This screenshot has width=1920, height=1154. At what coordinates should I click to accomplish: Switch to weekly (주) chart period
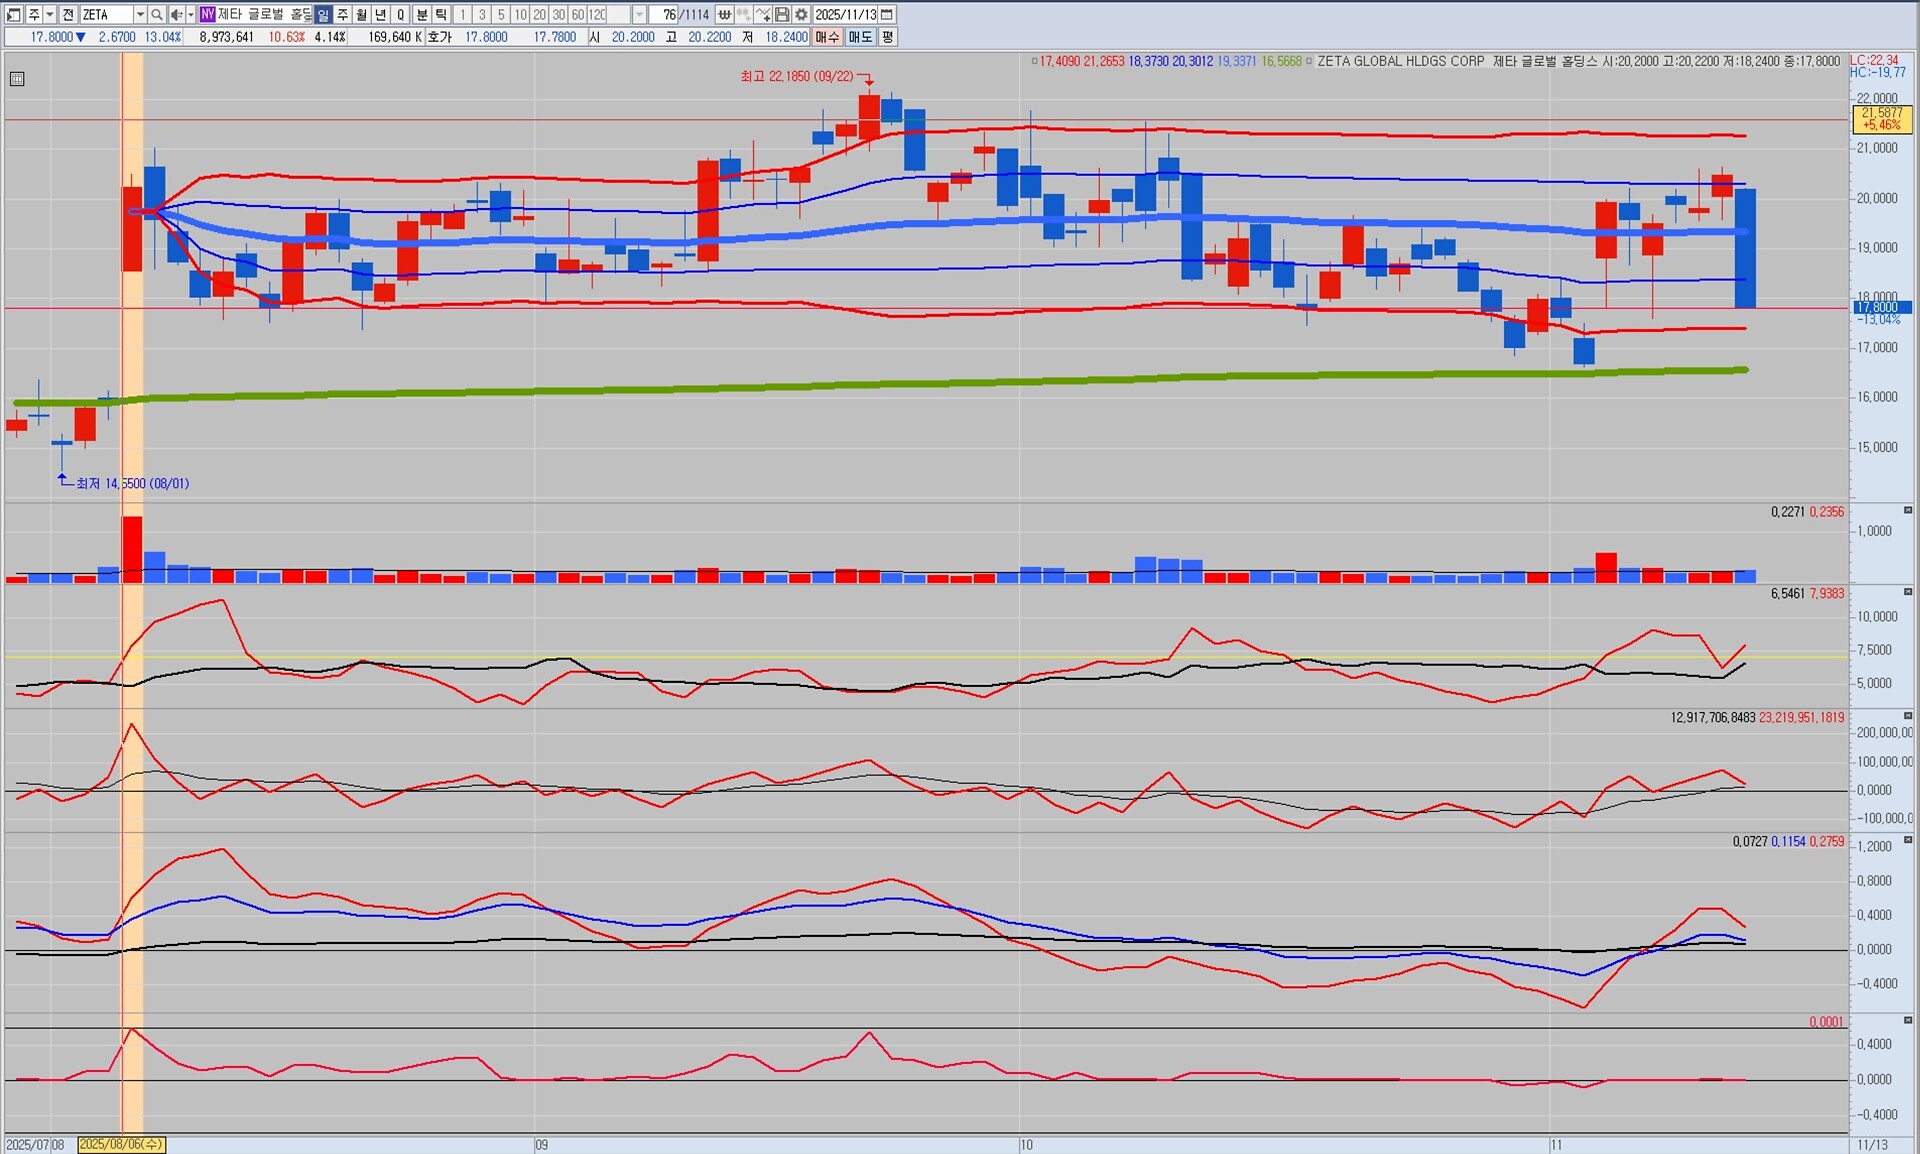[342, 14]
